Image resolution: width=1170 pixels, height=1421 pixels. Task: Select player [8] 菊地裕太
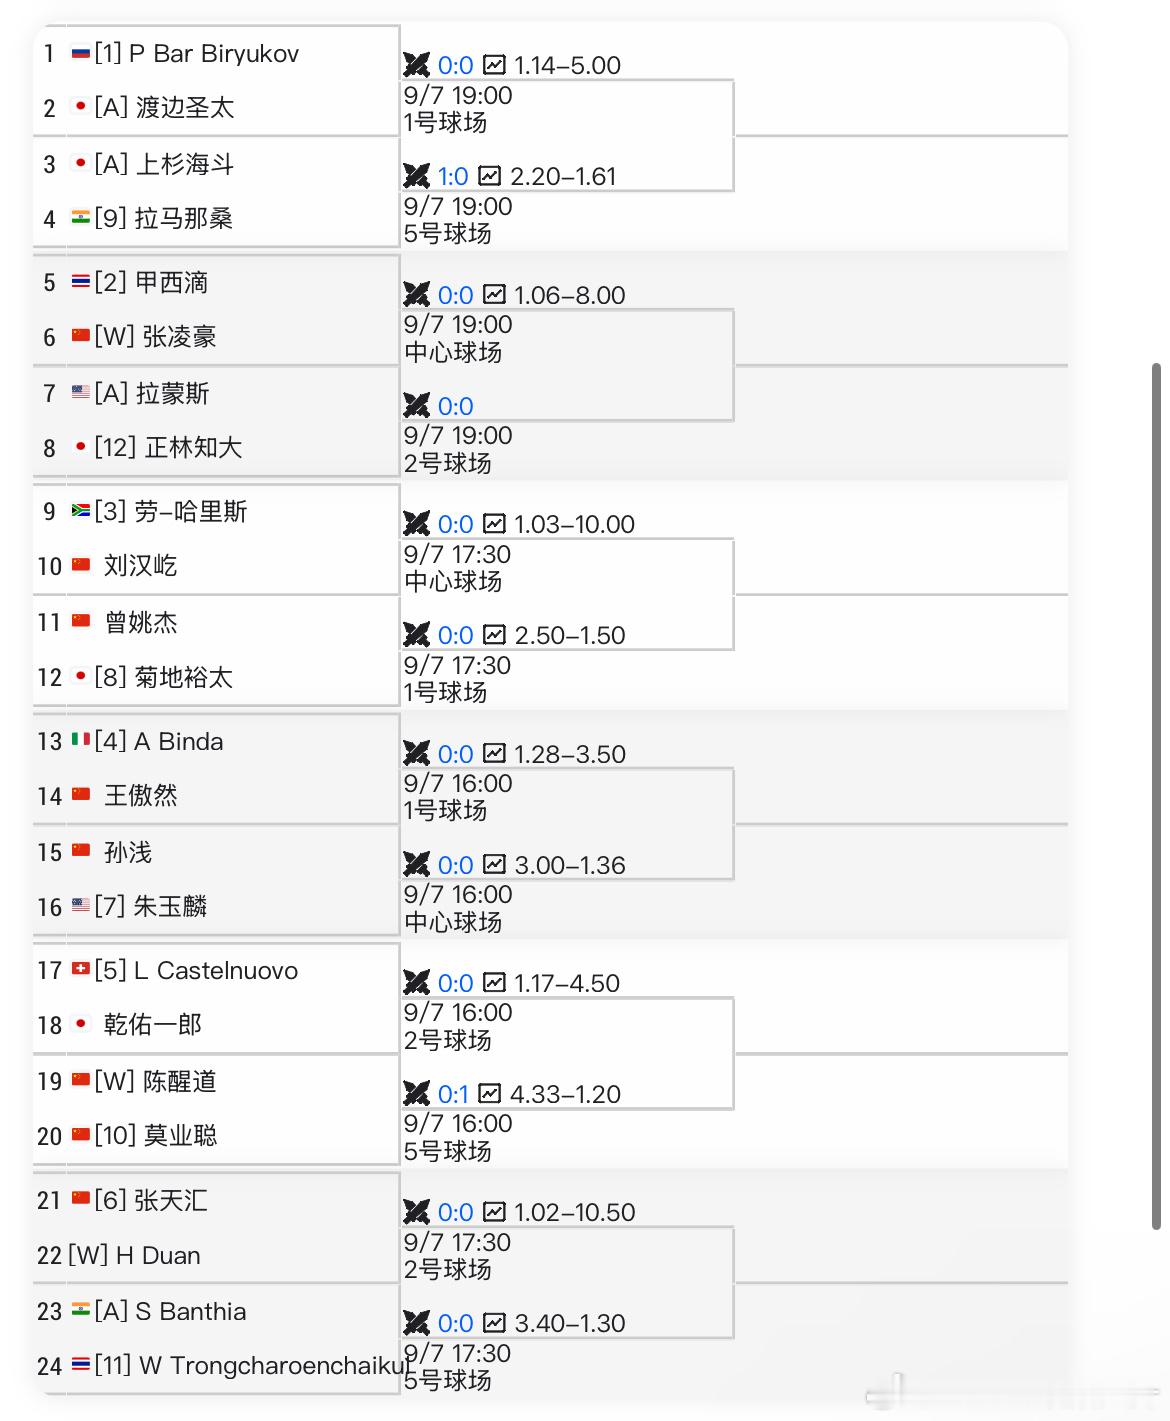(163, 677)
